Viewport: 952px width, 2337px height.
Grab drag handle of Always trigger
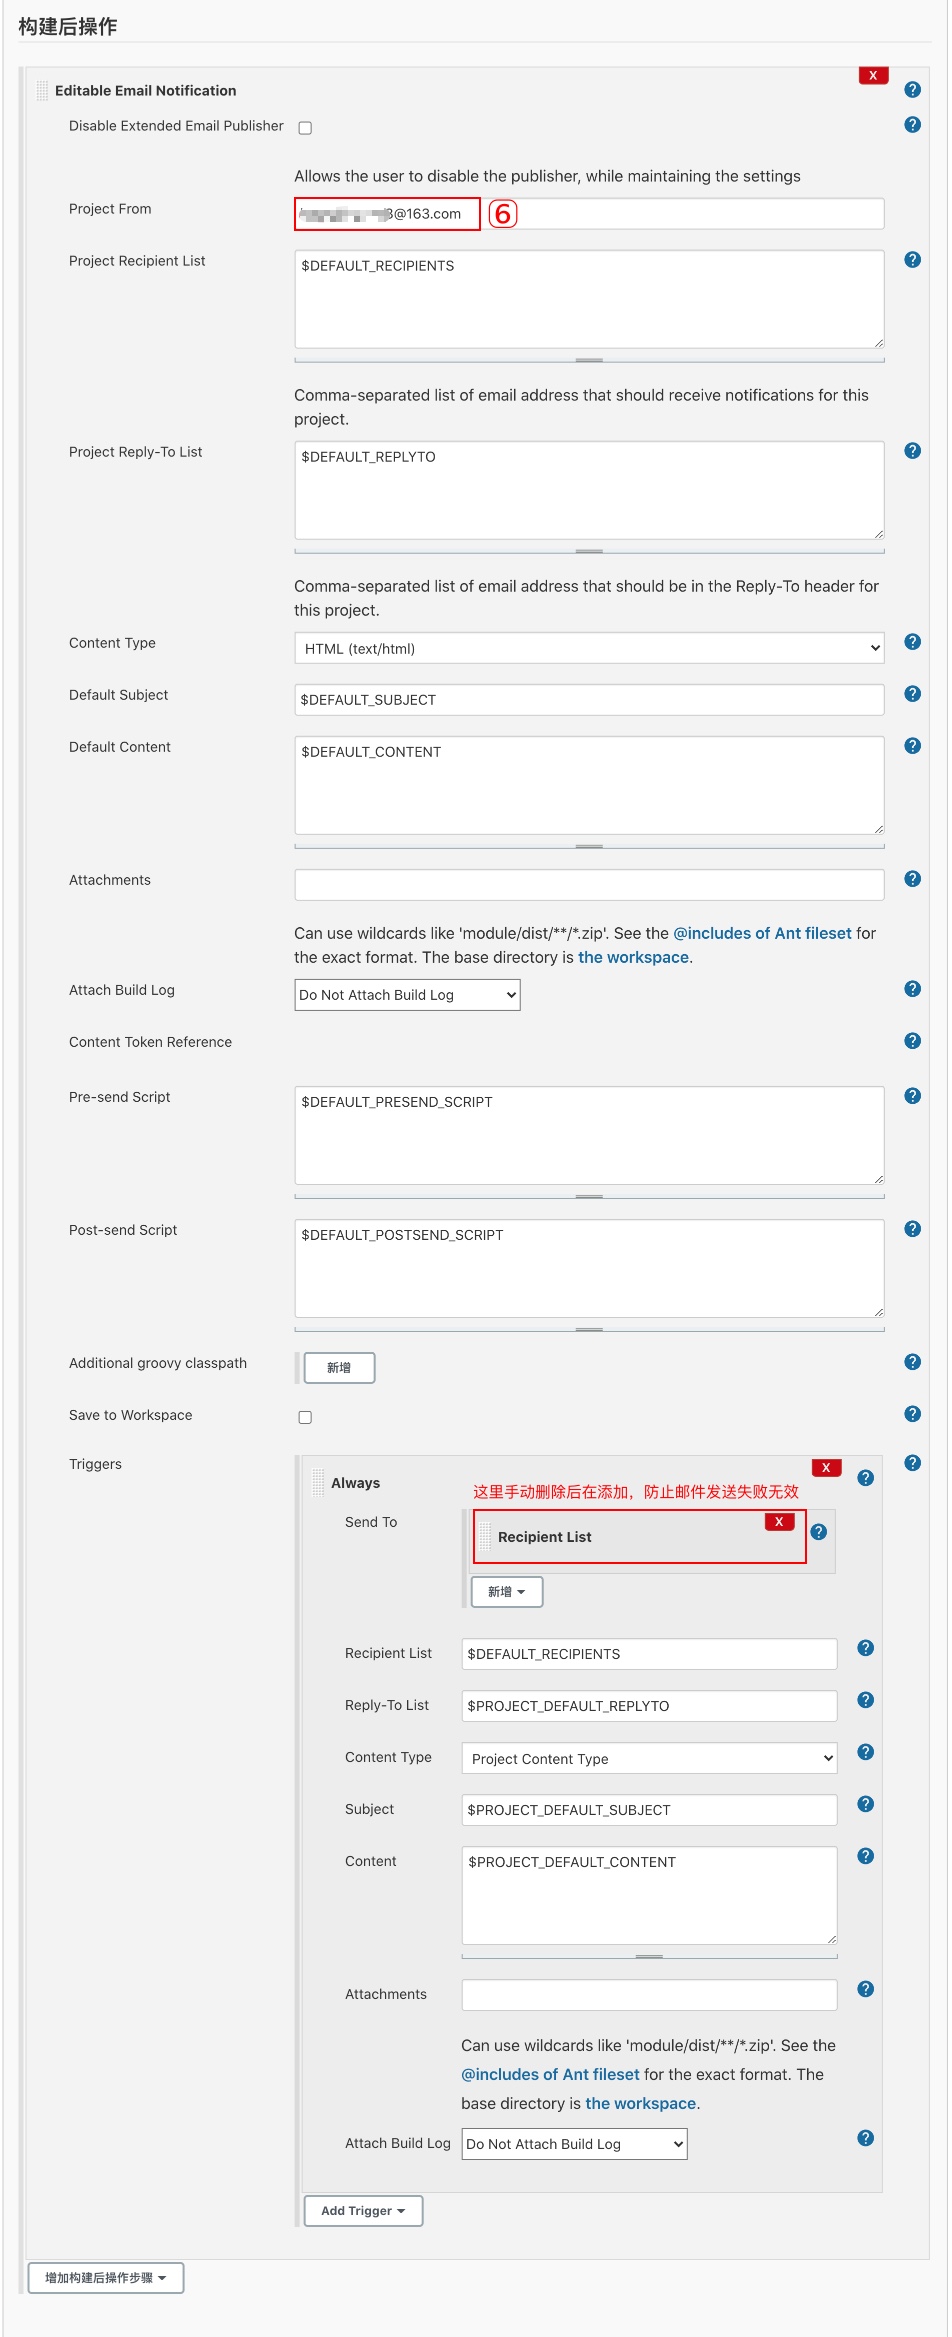click(x=318, y=1482)
